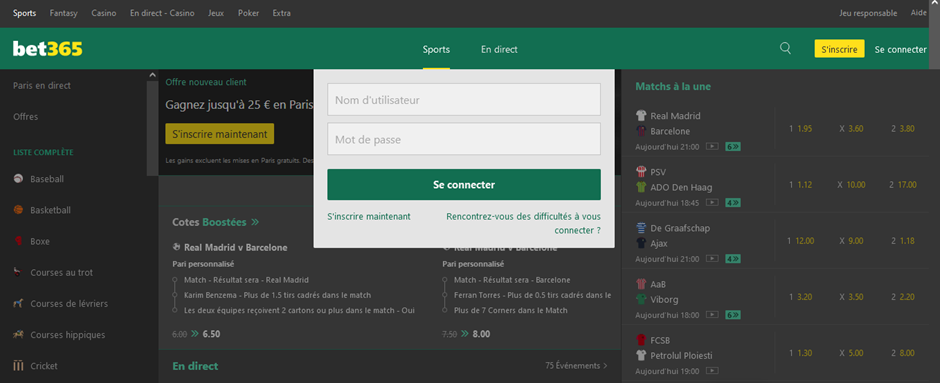Image resolution: width=940 pixels, height=383 pixels.
Task: Click the Barcelone jersey icon
Action: (x=641, y=131)
